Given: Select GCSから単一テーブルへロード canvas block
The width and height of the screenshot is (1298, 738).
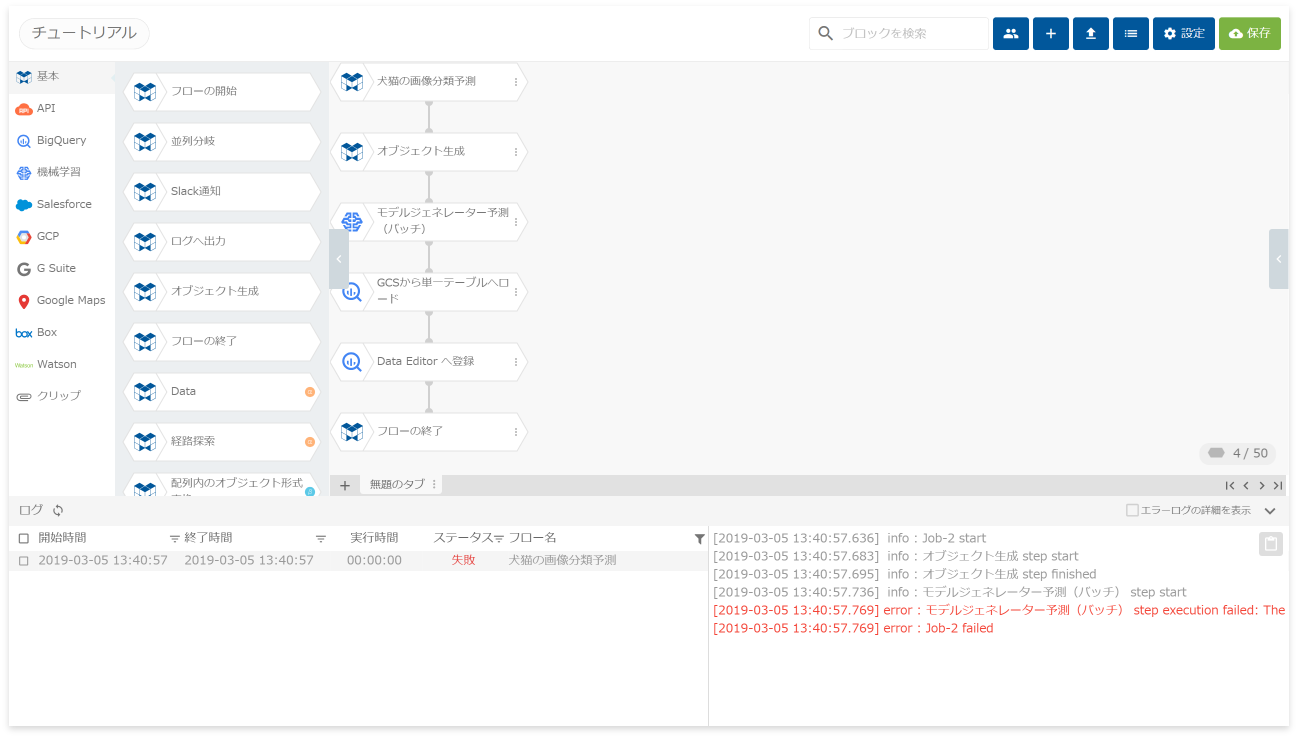Looking at the screenshot, I should click(x=429, y=291).
